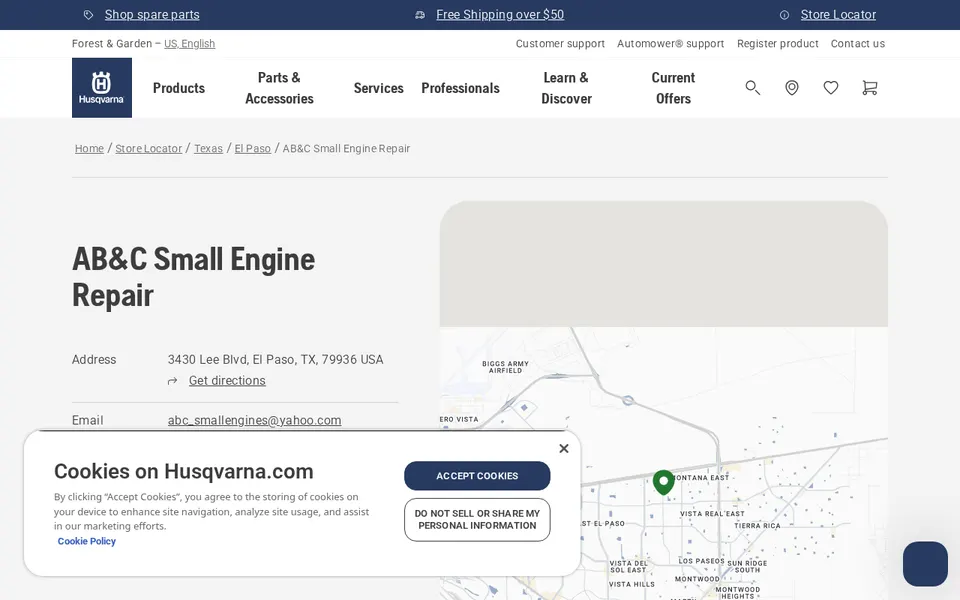Open the search magnifier icon
960x600 pixels.
[x=752, y=88]
